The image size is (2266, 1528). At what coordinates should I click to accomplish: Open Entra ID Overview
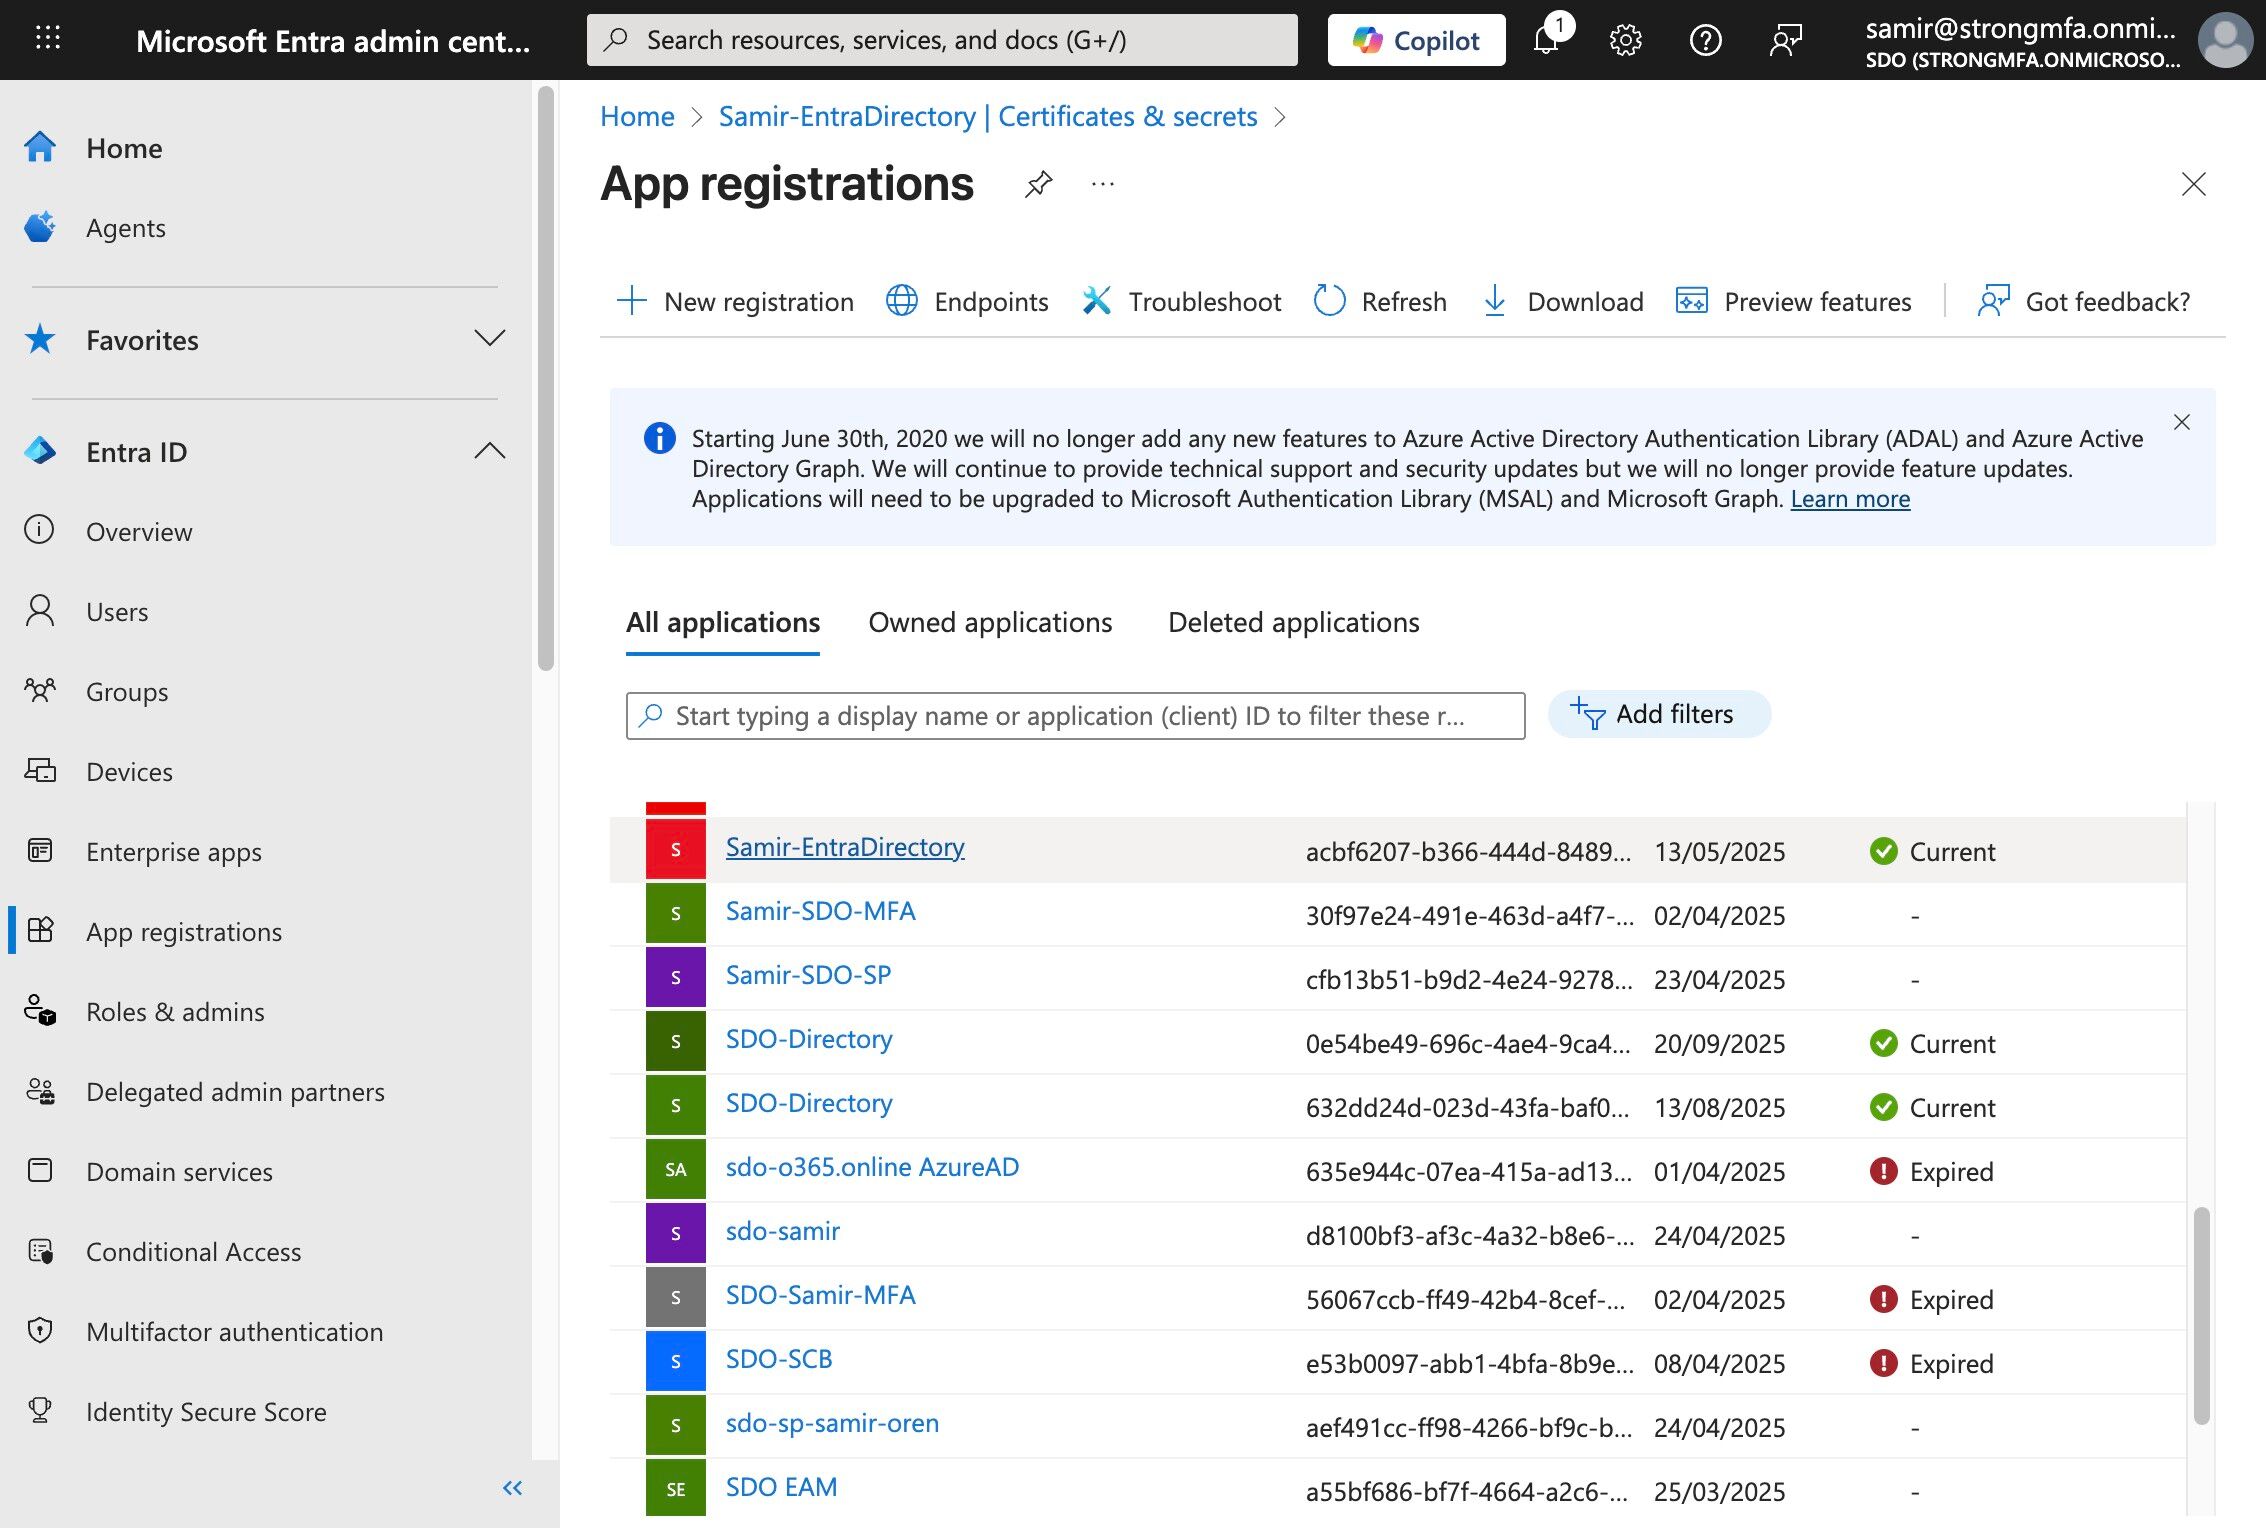click(139, 531)
